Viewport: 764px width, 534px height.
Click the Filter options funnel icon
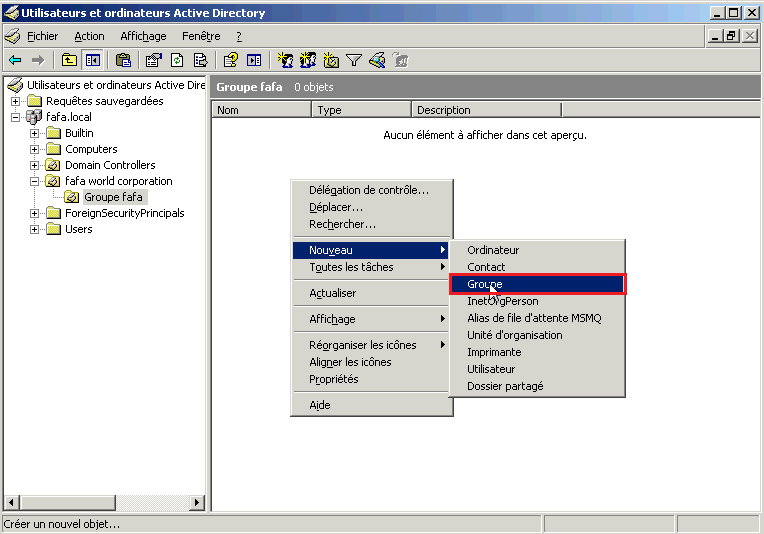354,60
